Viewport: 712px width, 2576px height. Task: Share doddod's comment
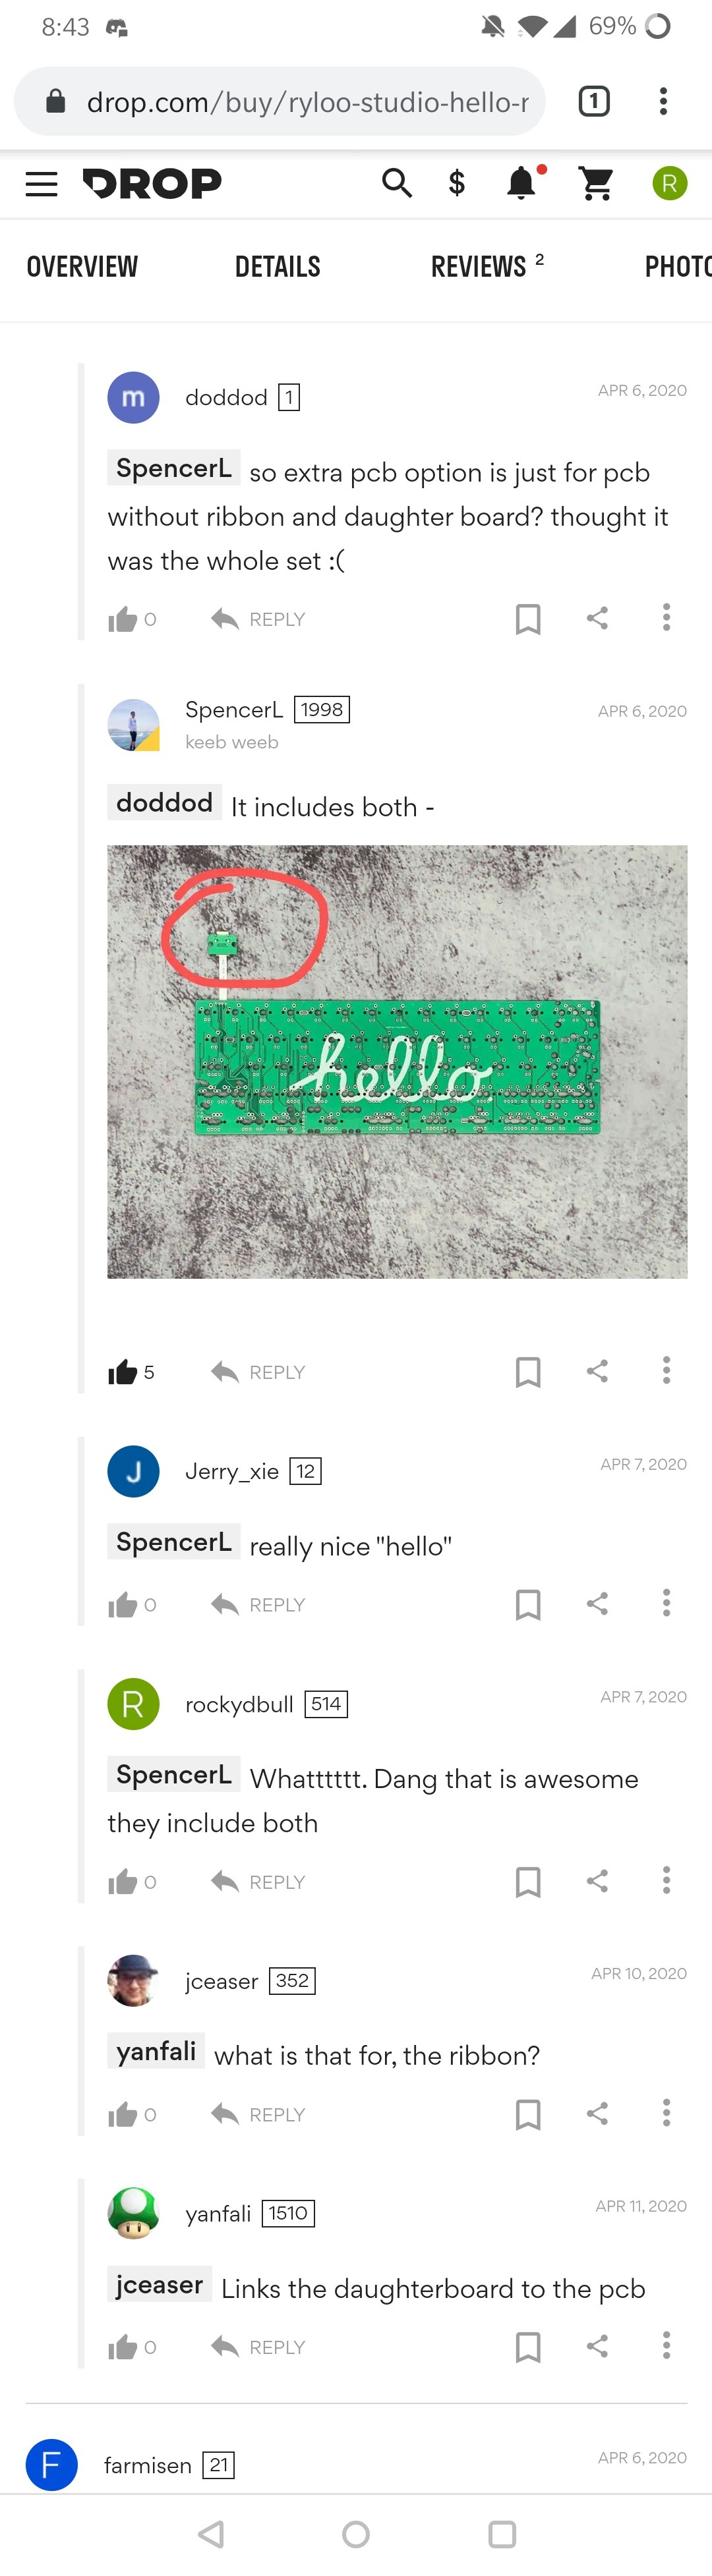pos(597,618)
